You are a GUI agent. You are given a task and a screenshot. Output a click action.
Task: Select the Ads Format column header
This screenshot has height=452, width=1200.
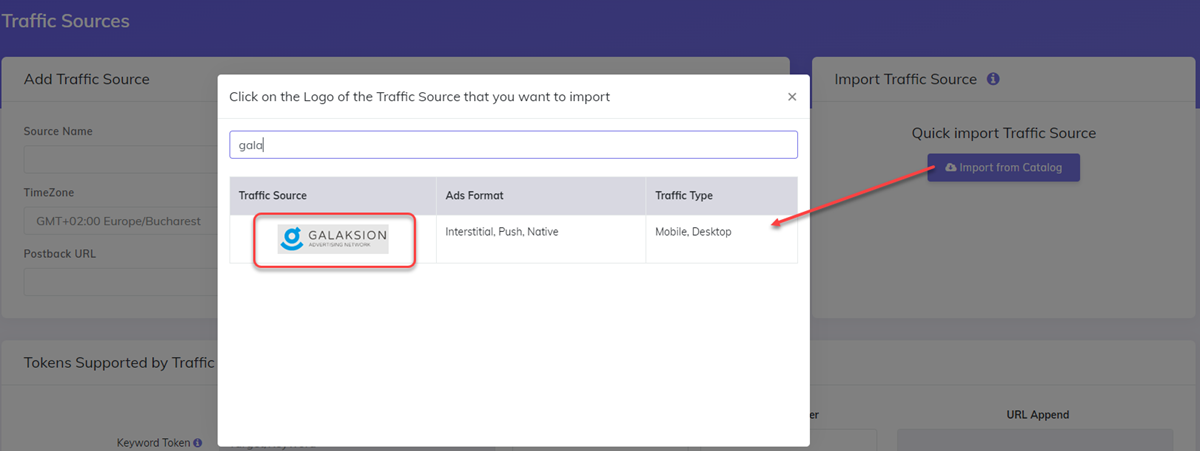point(474,196)
